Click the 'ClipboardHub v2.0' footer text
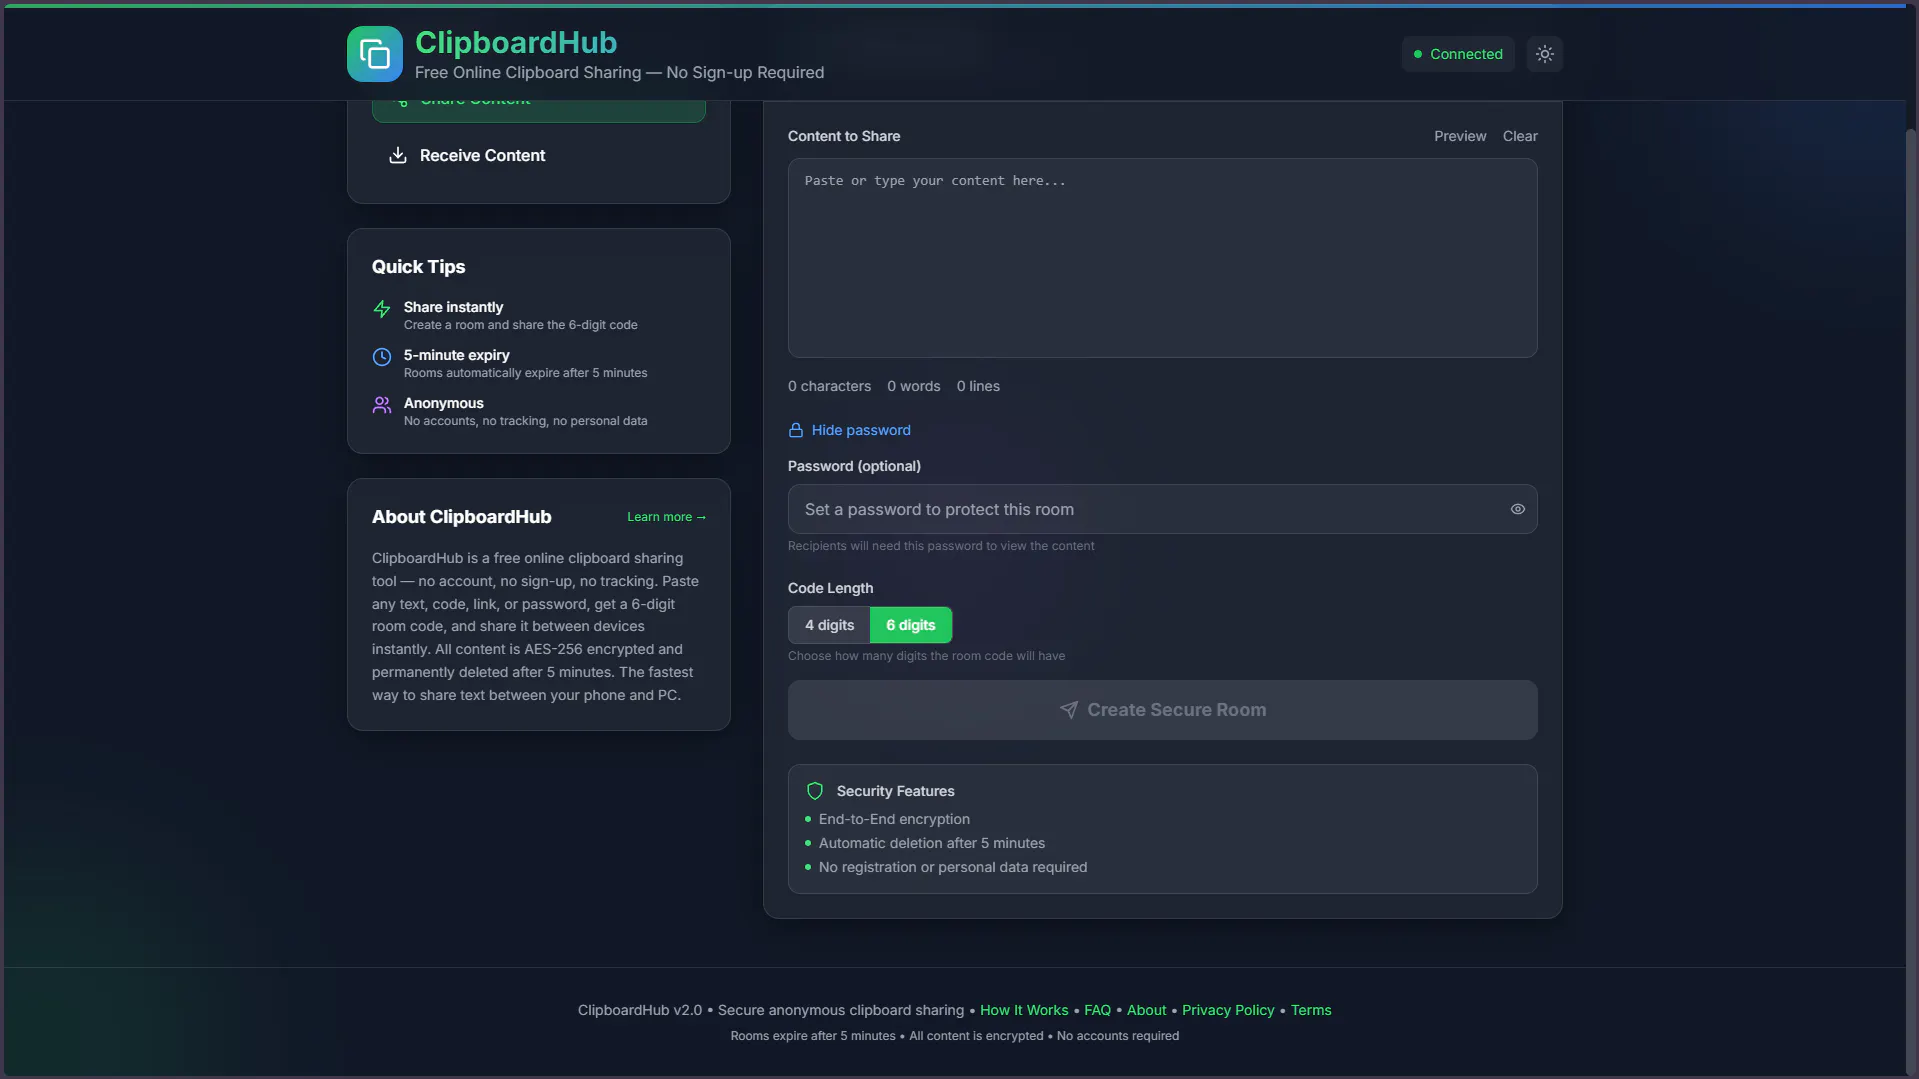 tap(639, 1010)
